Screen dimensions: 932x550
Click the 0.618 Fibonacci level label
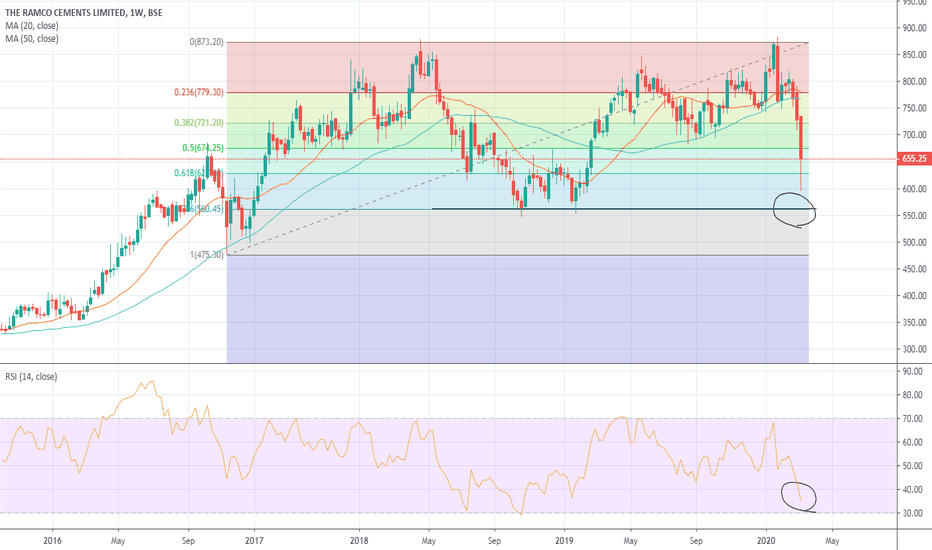coord(199,173)
